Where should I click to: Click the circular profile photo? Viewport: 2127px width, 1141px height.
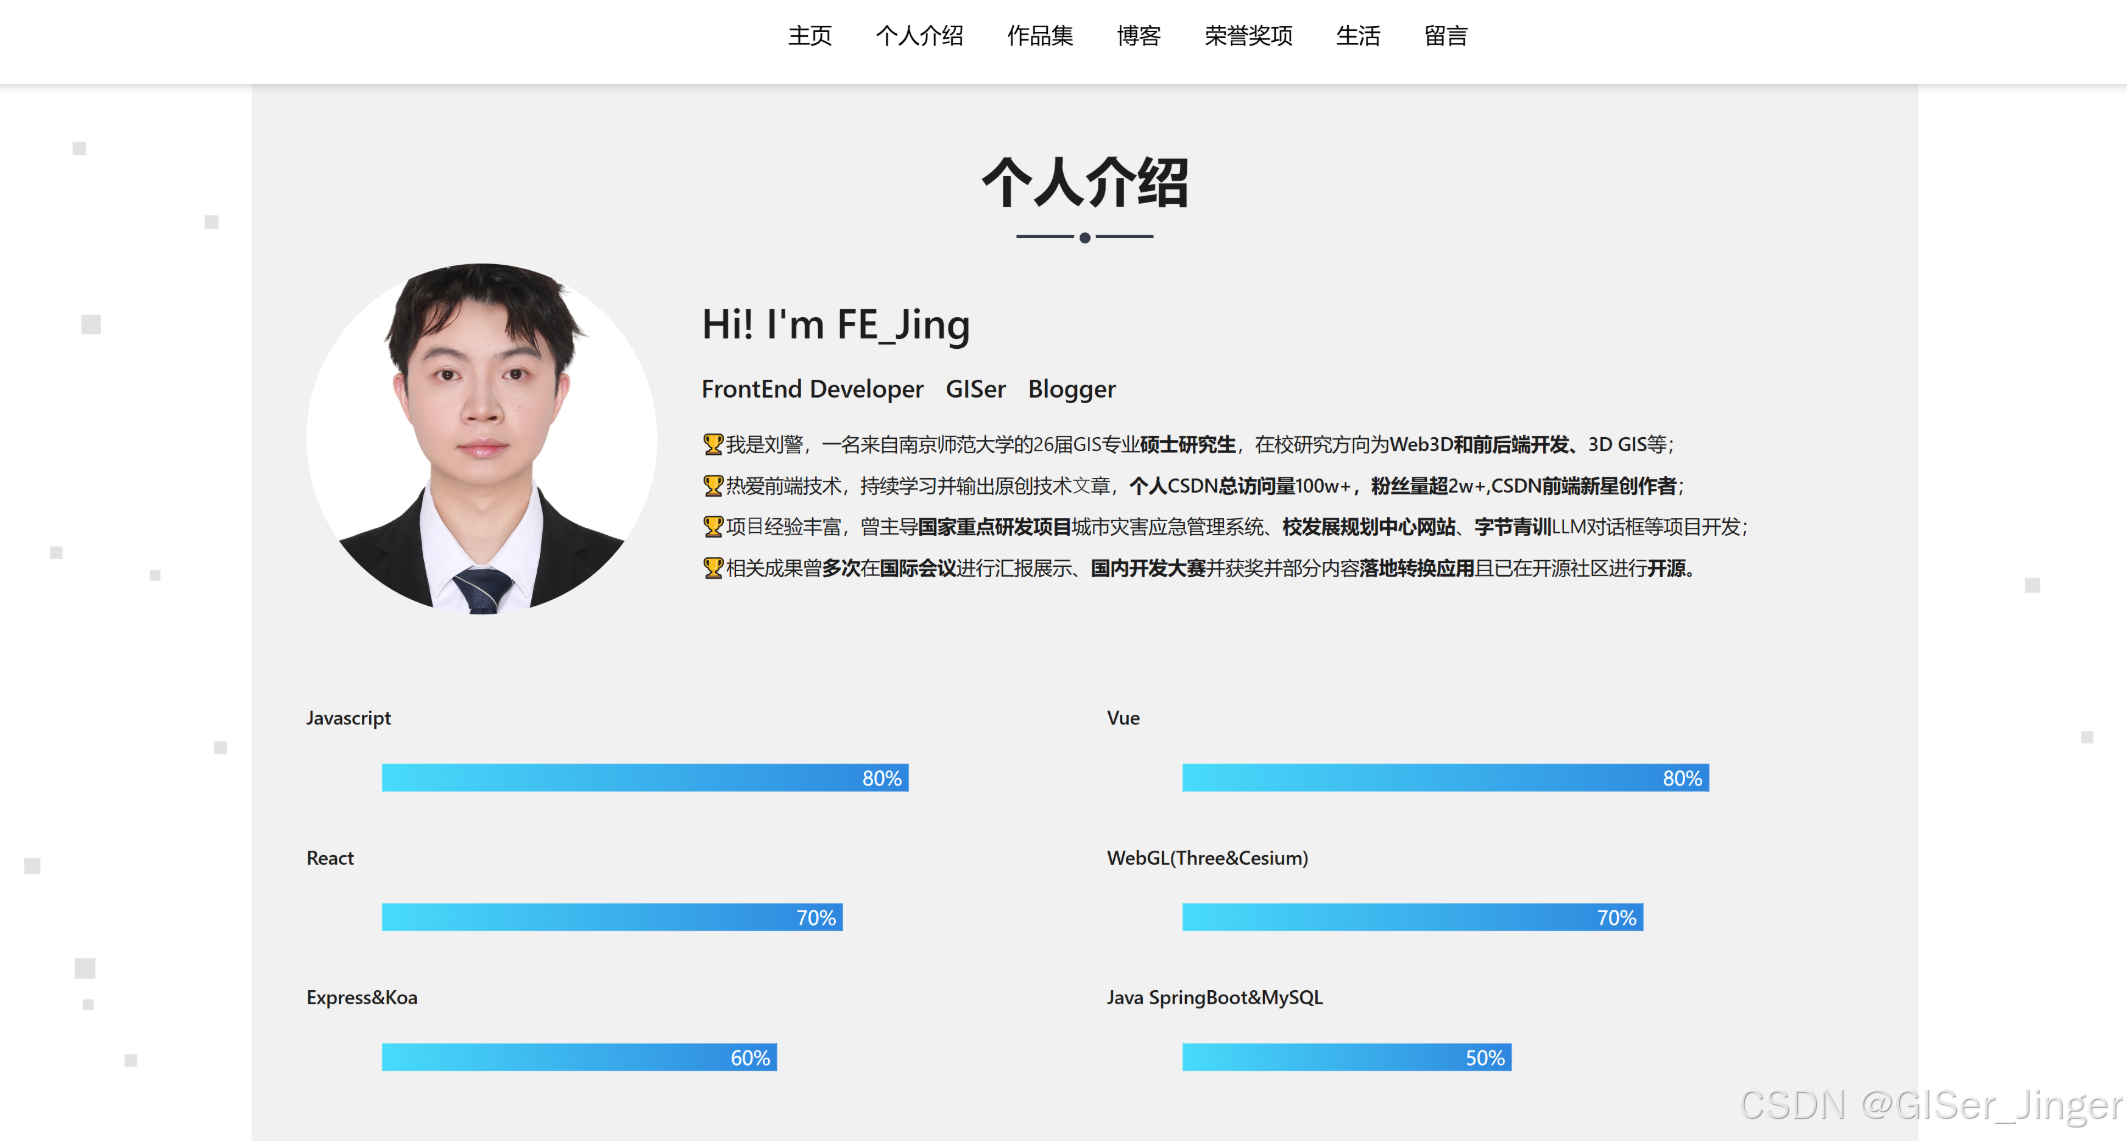point(482,438)
